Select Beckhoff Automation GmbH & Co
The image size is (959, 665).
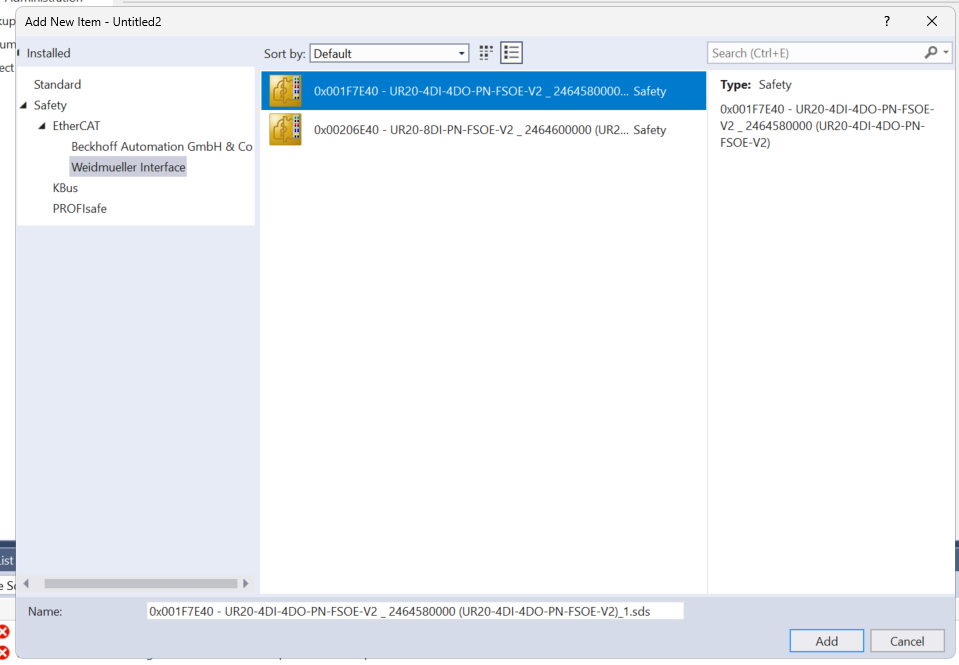click(x=161, y=147)
